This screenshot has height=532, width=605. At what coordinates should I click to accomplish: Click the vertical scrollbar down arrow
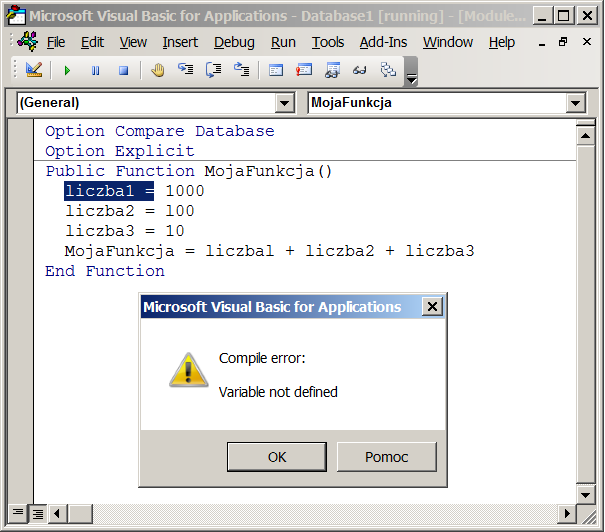point(585,494)
